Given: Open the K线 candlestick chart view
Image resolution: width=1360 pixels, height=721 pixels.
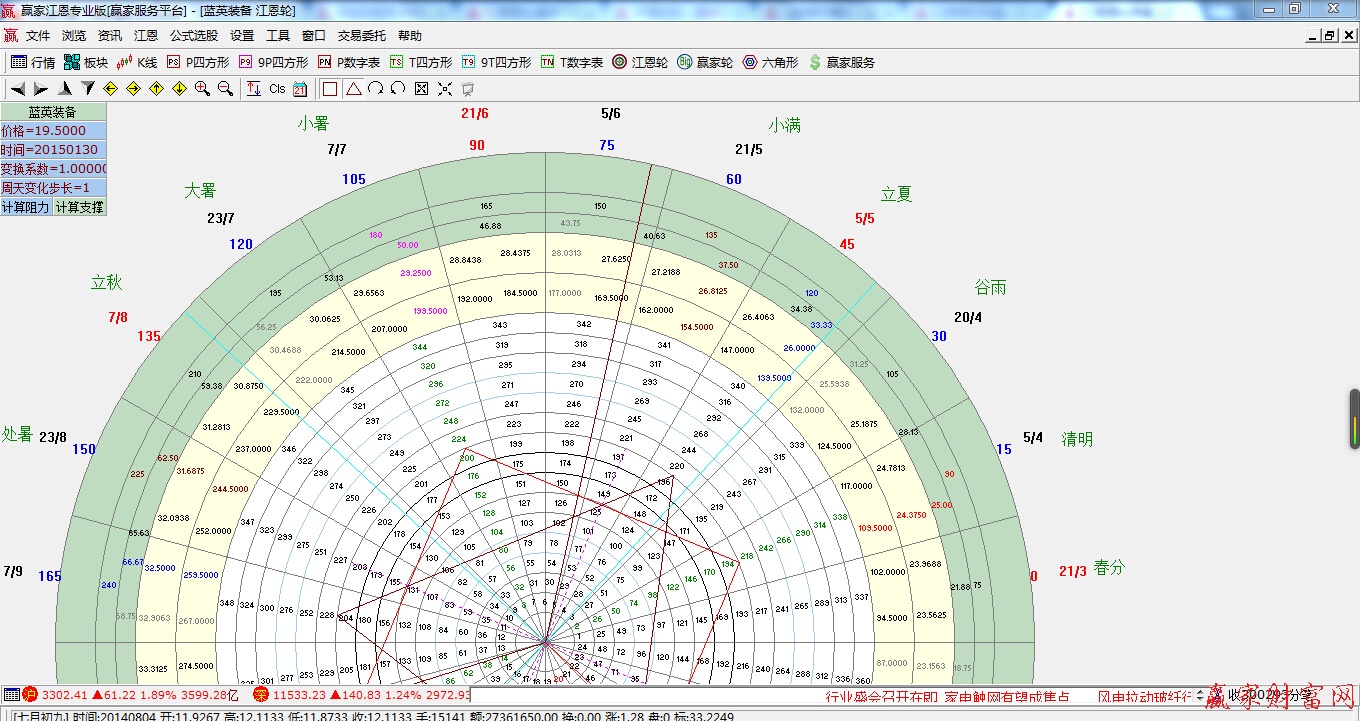Looking at the screenshot, I should 136,62.
